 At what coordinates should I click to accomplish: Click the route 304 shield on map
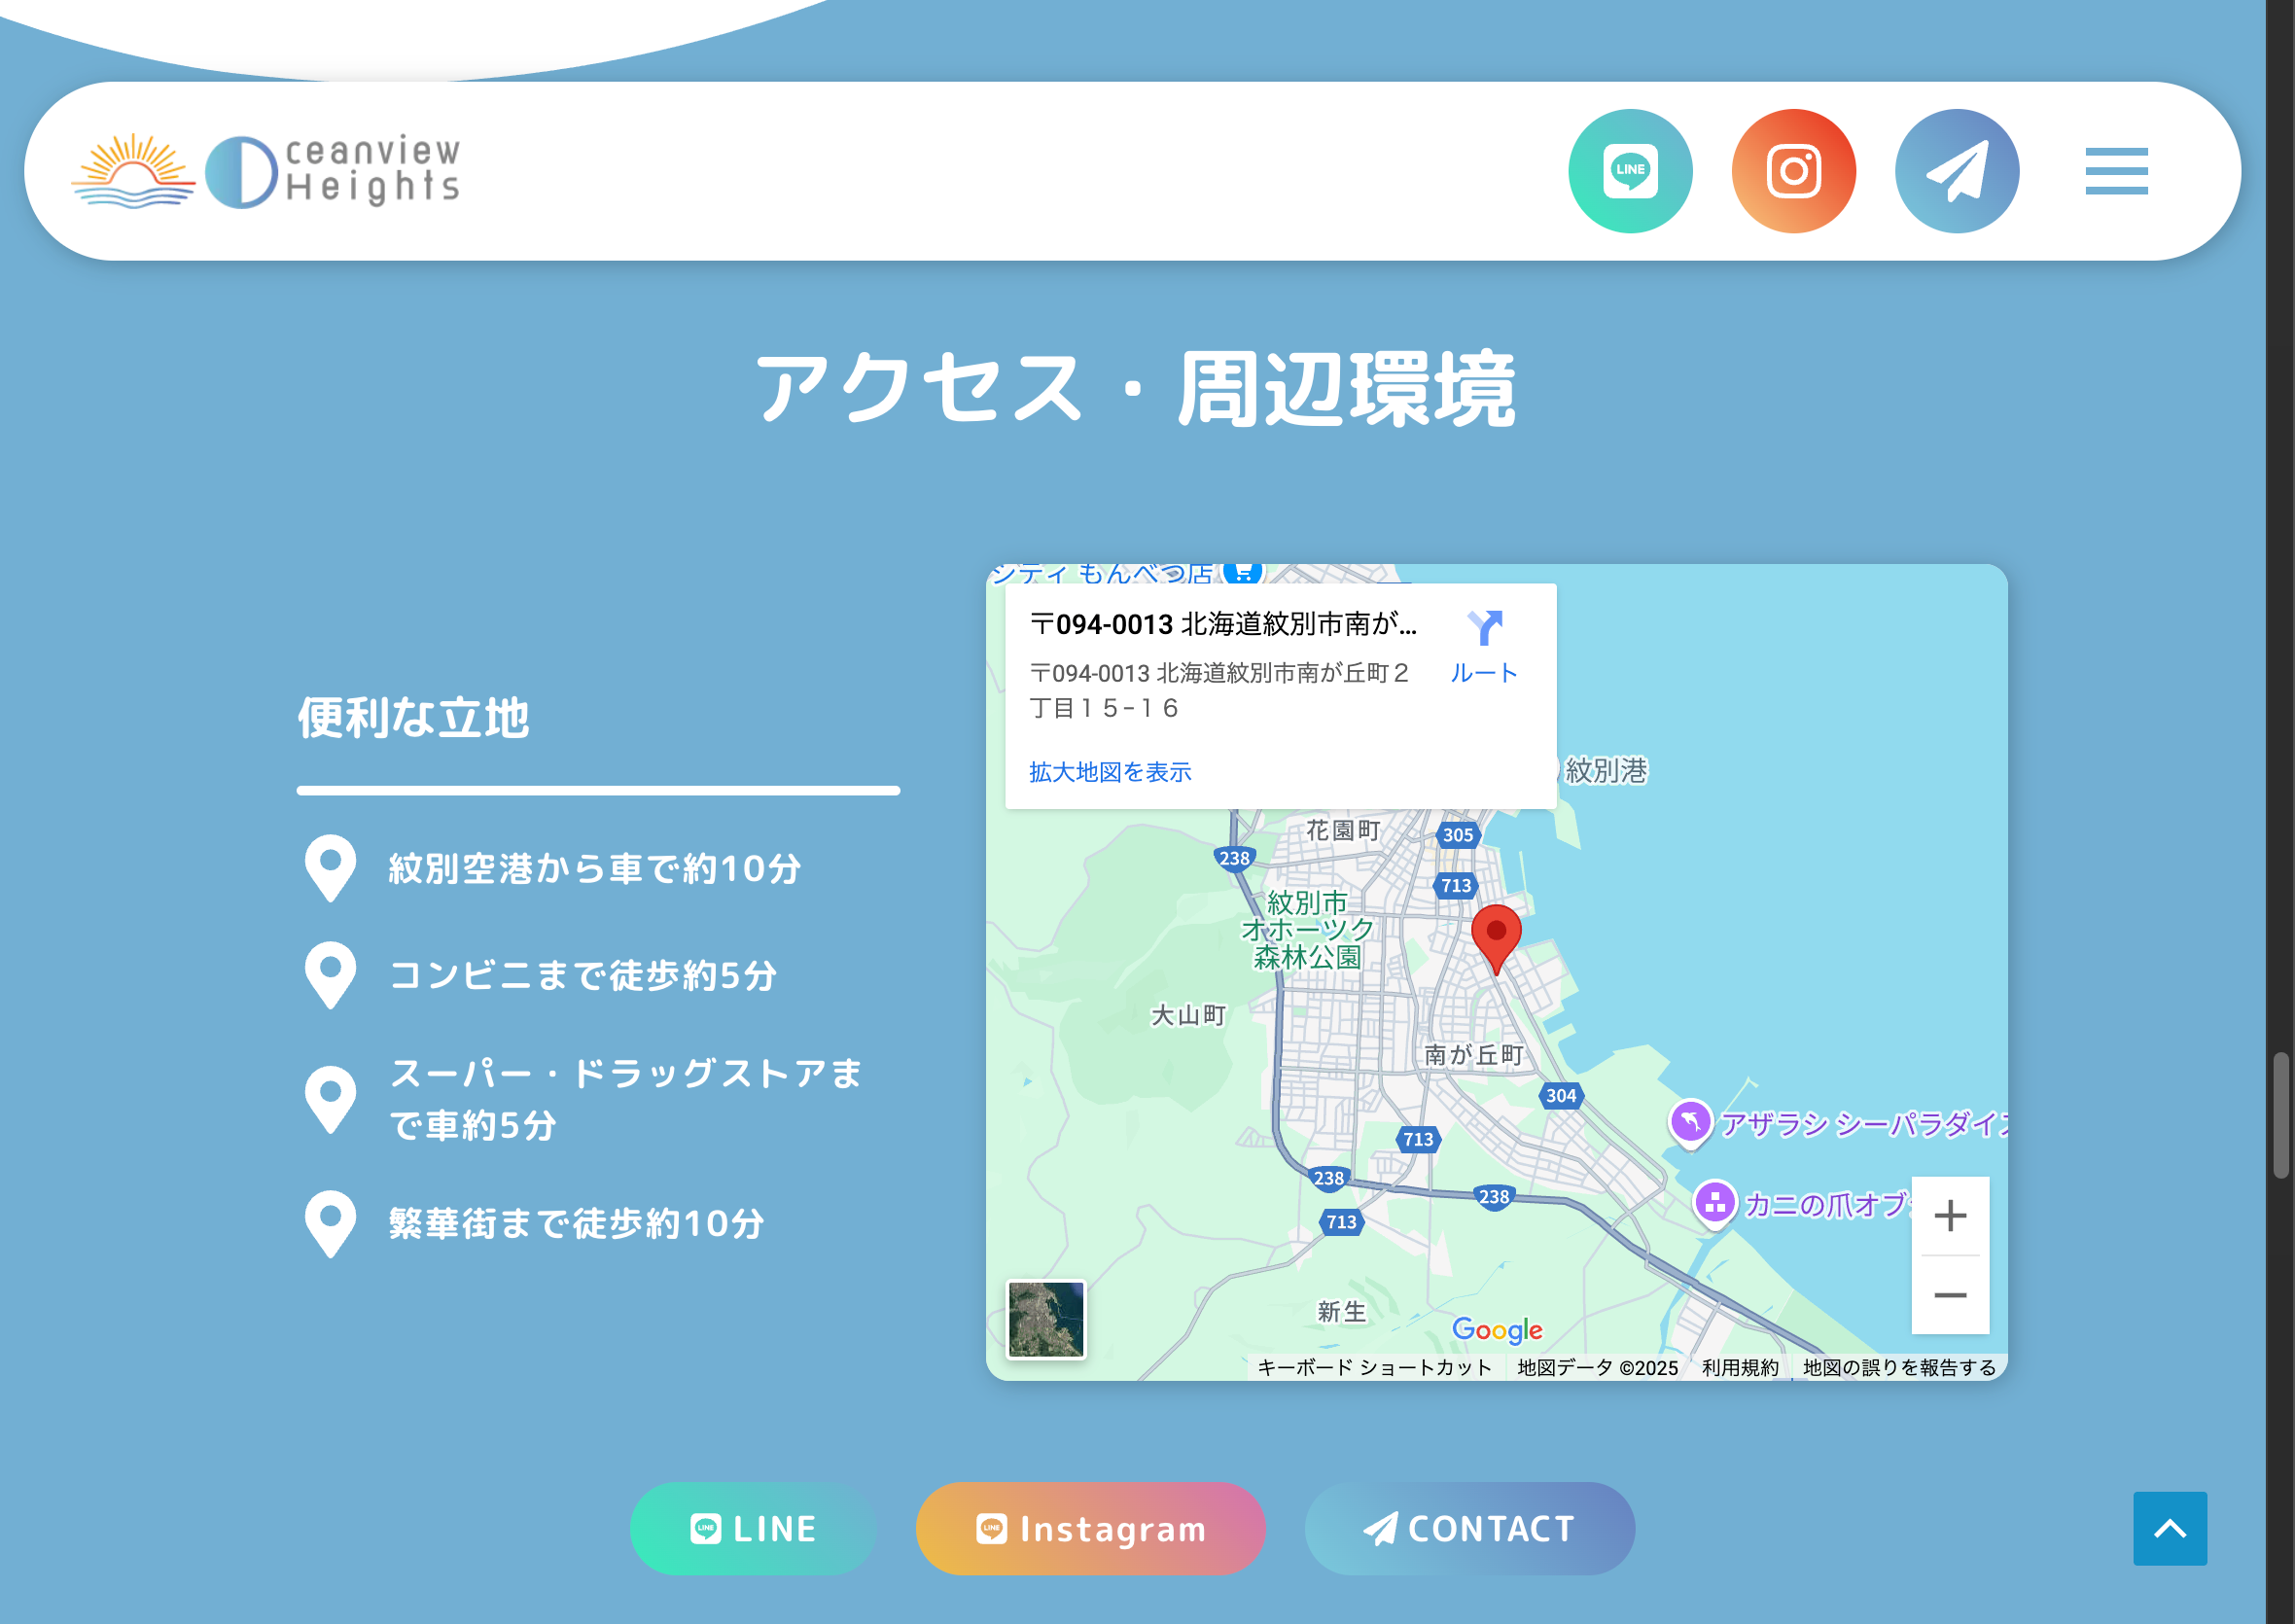pyautogui.click(x=1560, y=1095)
